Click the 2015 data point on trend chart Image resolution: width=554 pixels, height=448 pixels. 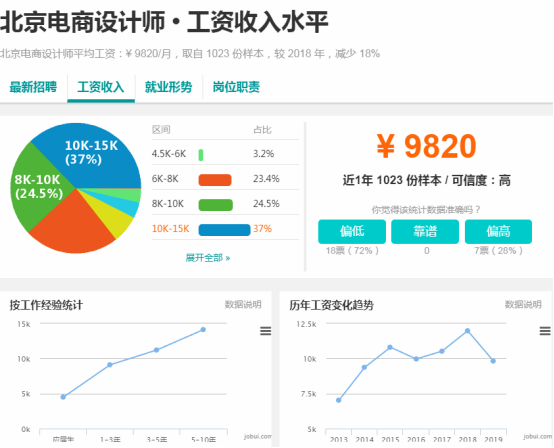click(390, 347)
